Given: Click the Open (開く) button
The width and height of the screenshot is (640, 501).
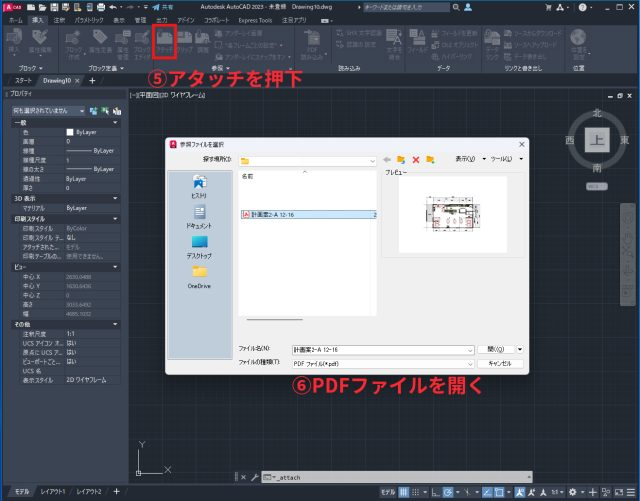Looking at the screenshot, I should 491,350.
